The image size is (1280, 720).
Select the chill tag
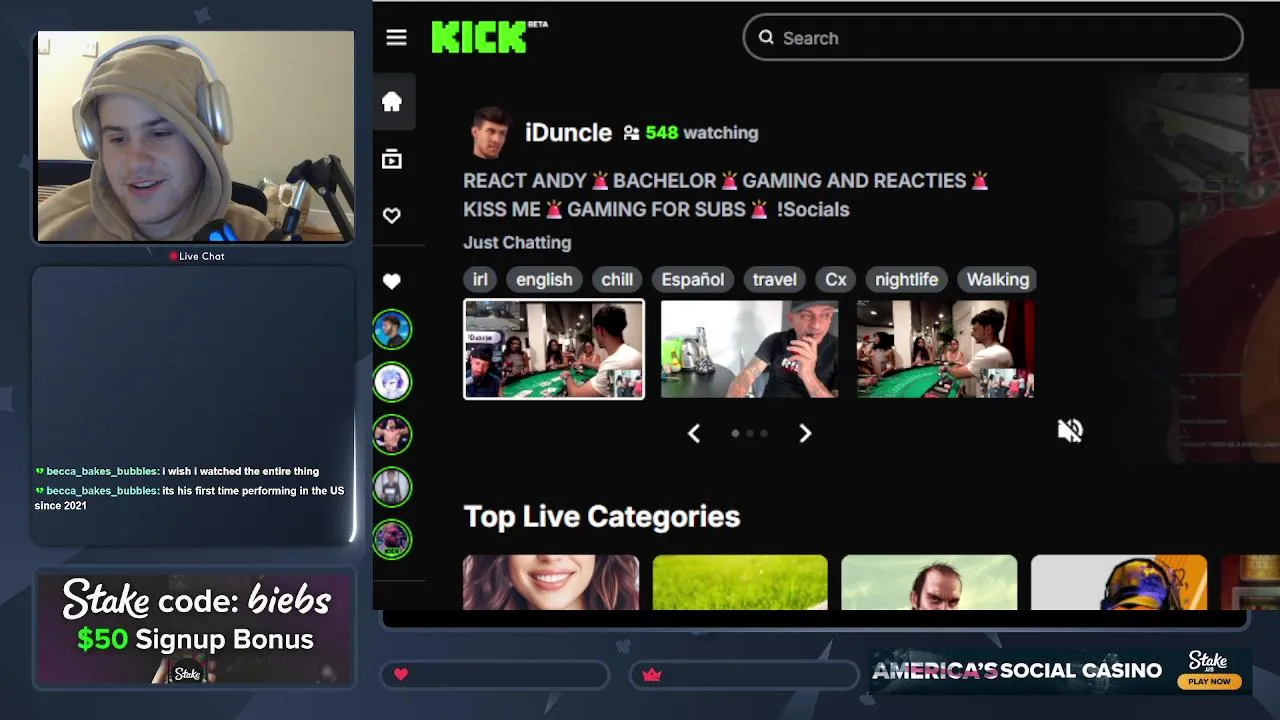(617, 279)
